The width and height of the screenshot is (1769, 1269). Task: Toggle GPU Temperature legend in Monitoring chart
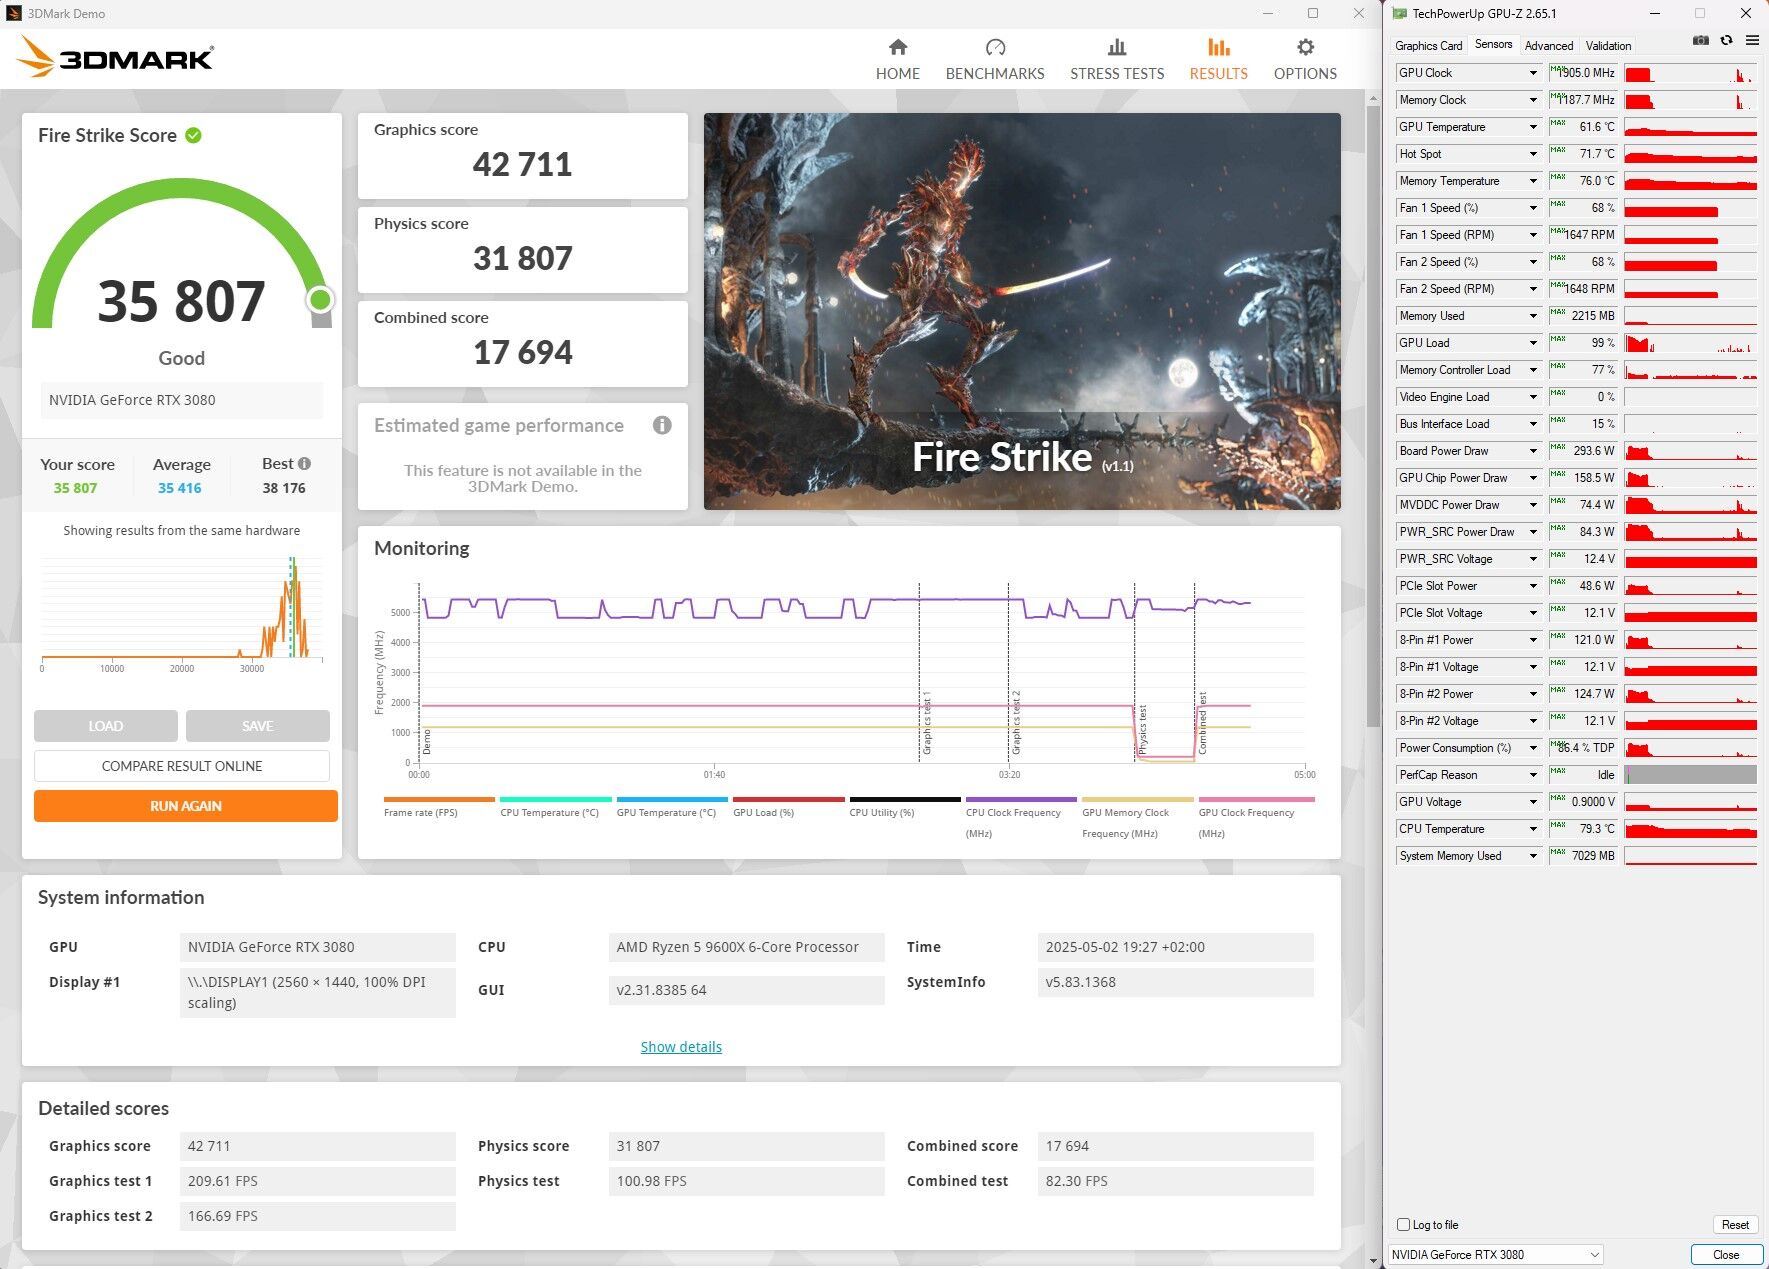coord(672,807)
